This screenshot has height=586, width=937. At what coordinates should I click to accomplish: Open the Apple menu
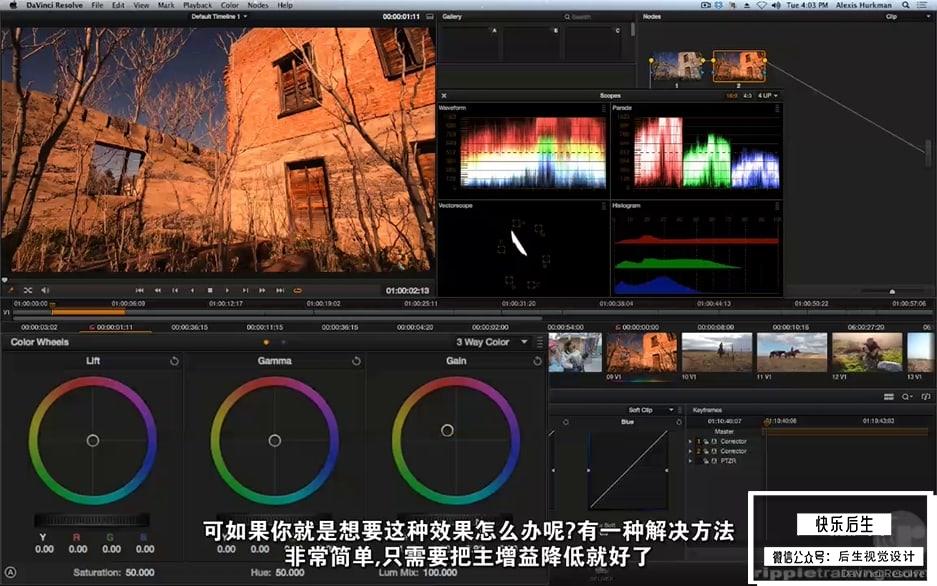click(x=13, y=5)
